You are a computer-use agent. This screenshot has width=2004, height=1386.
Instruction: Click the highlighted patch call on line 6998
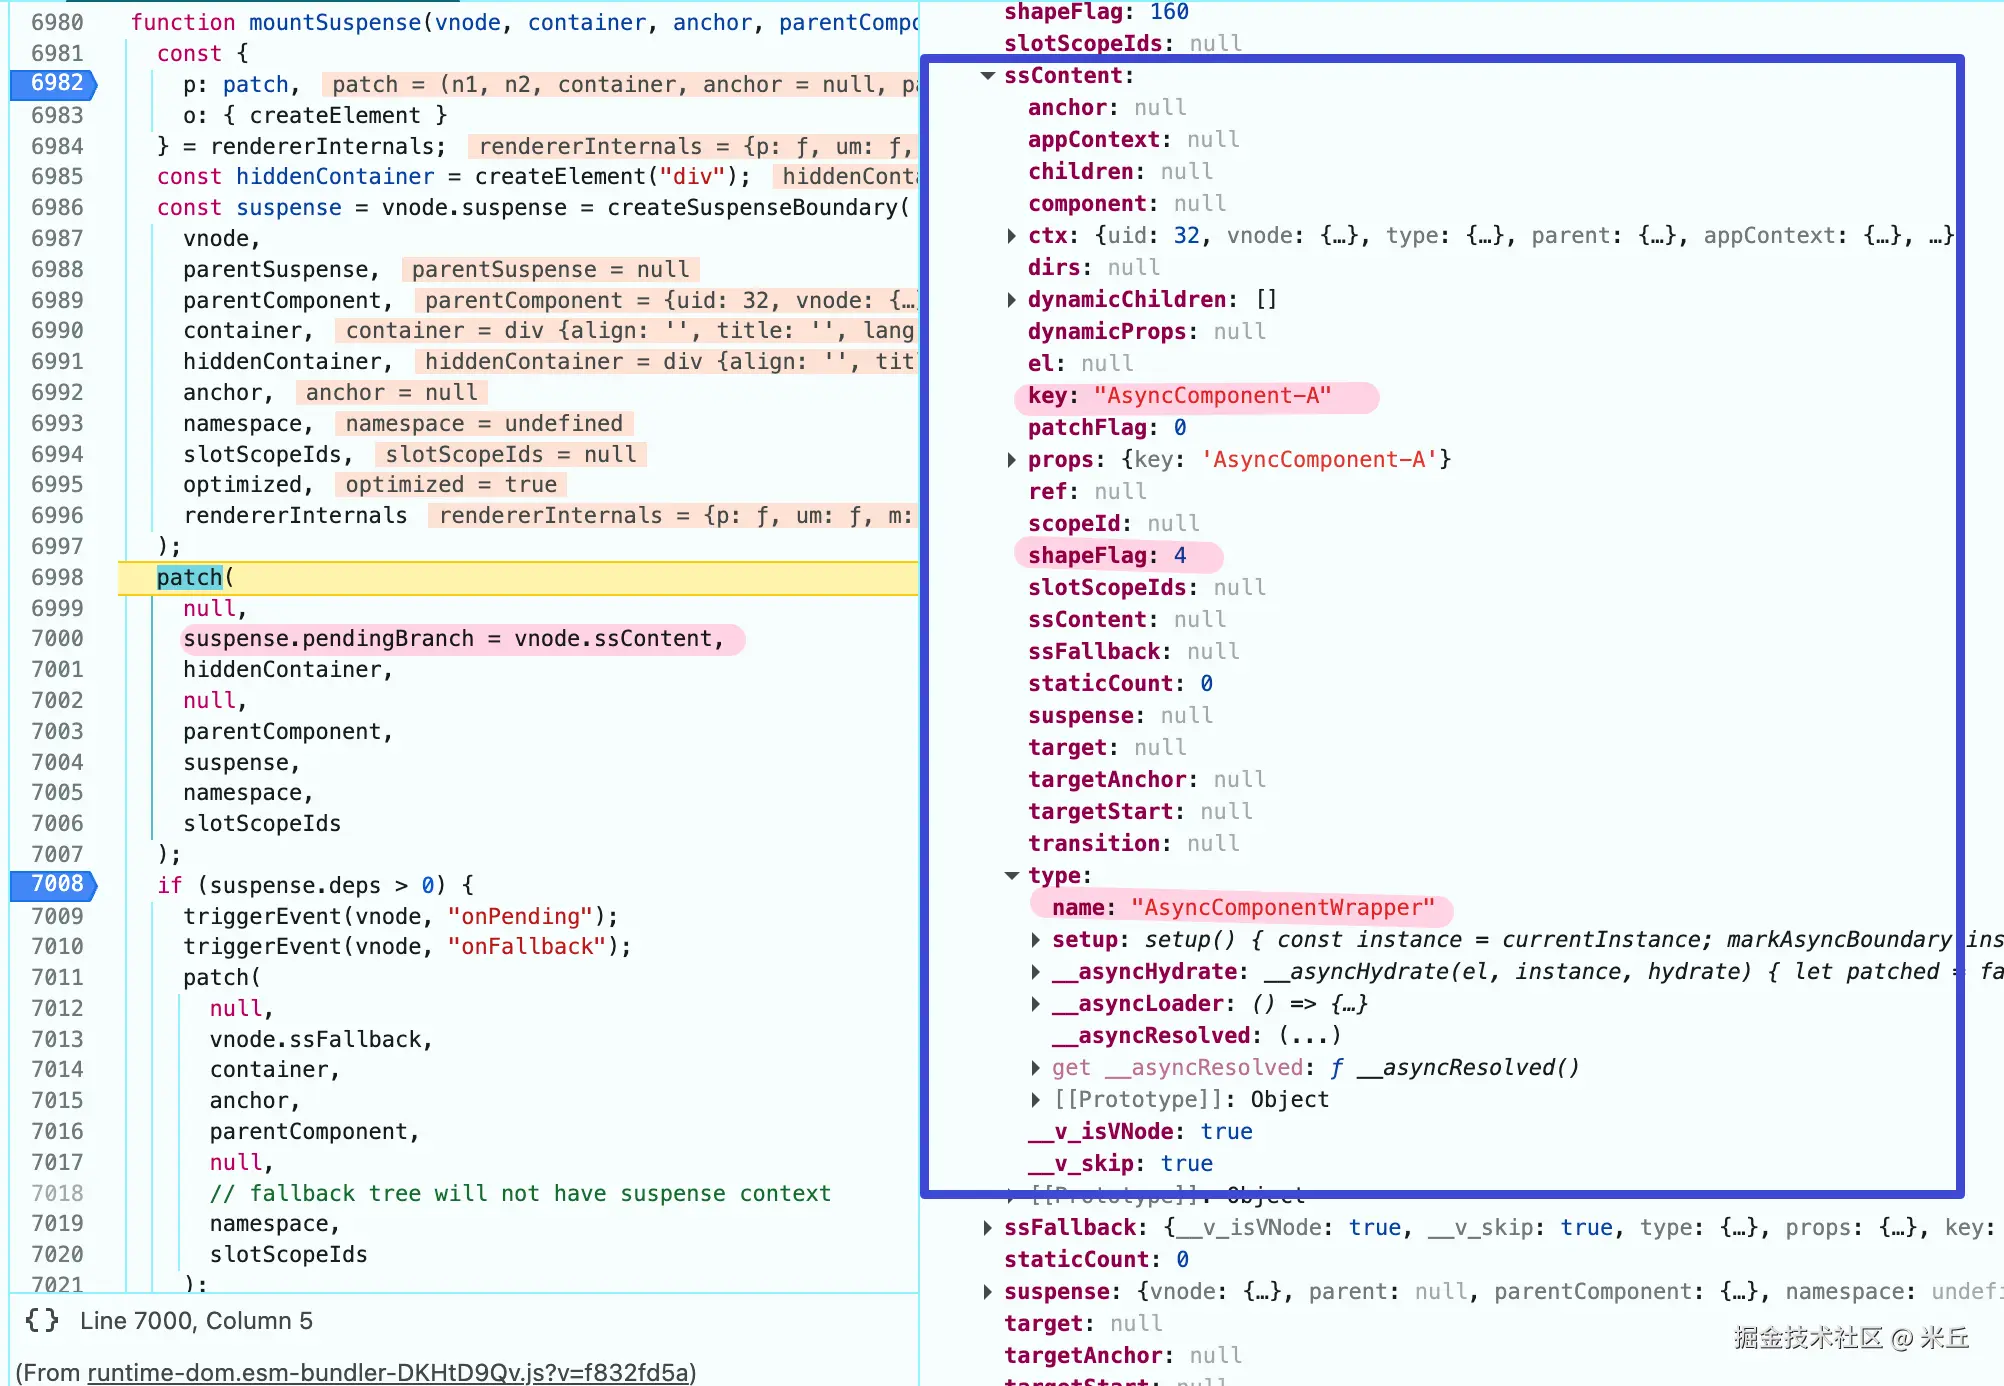189,578
